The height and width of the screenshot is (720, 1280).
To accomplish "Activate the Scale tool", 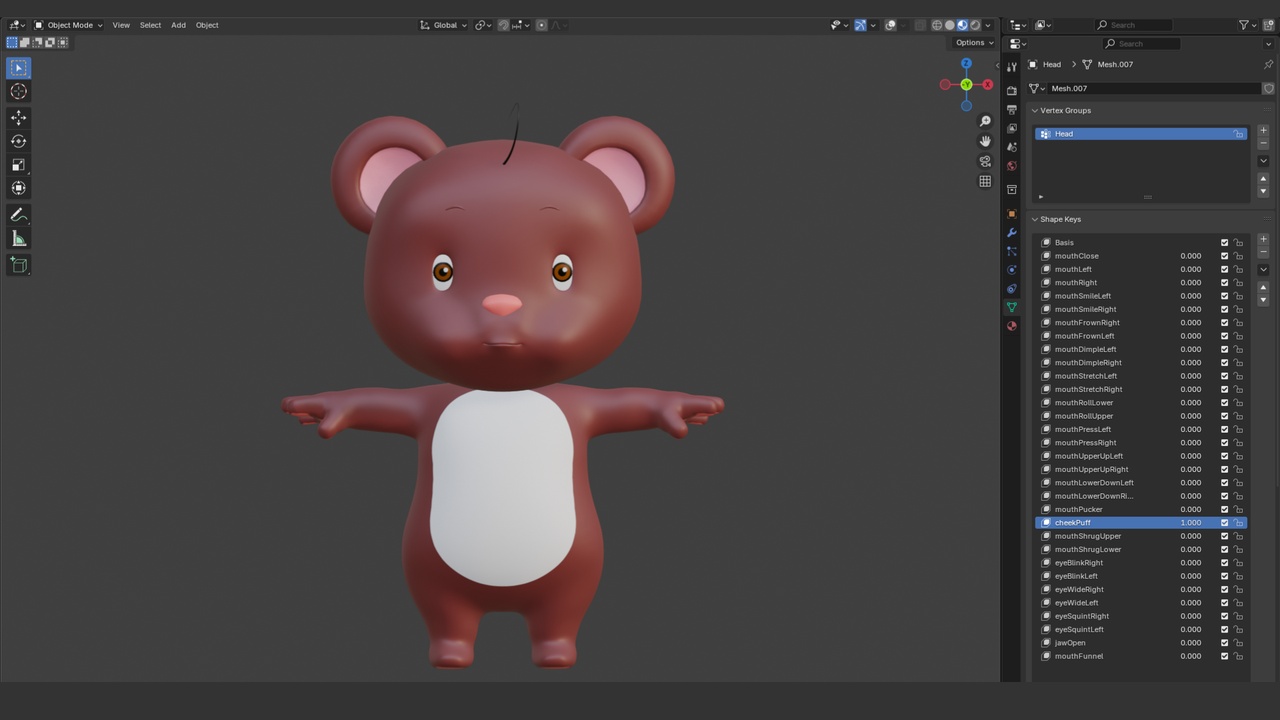I will pyautogui.click(x=19, y=165).
